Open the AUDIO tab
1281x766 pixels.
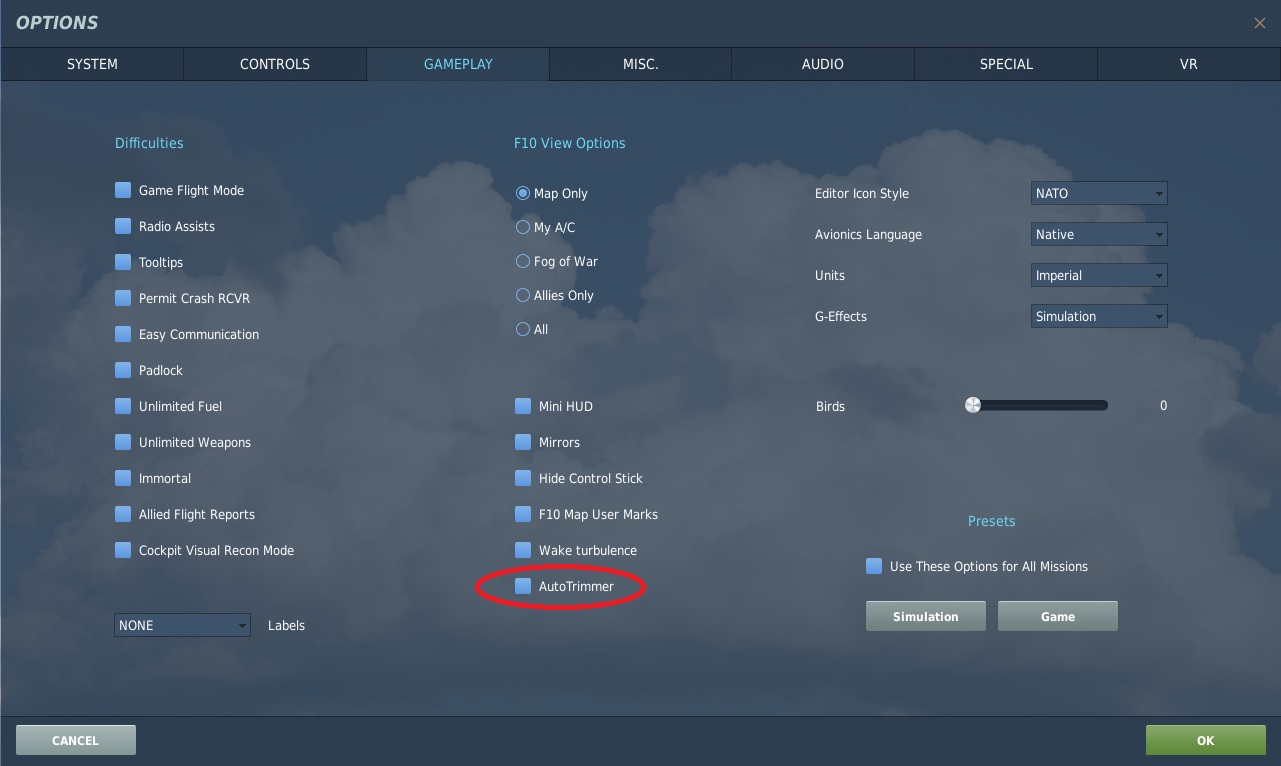[x=822, y=64]
